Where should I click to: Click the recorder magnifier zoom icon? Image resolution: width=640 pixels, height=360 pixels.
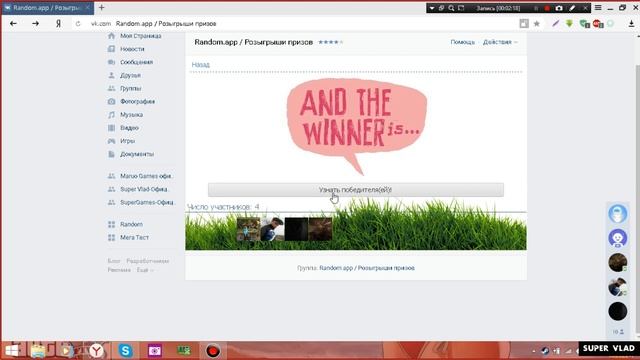click(451, 8)
